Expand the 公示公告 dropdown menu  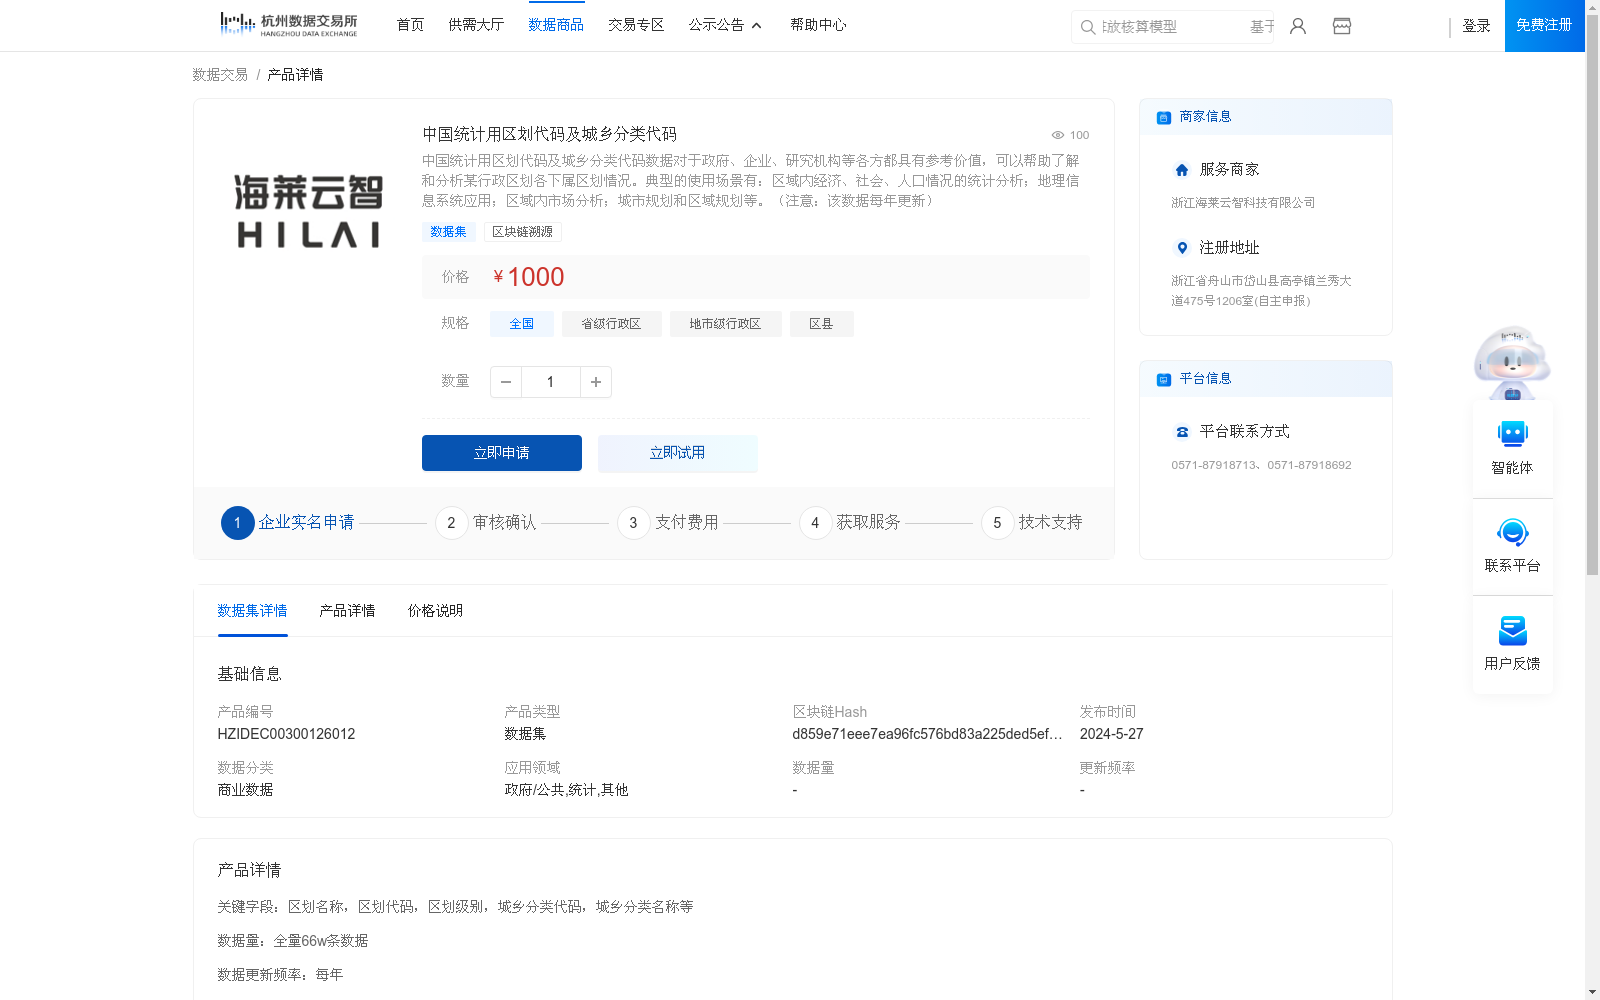(x=725, y=25)
